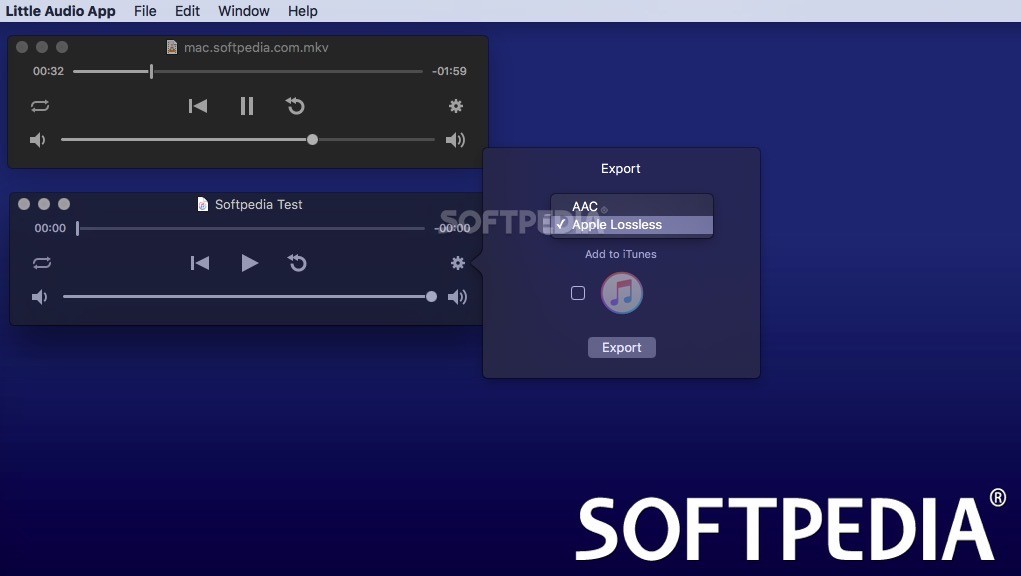Click the Export button

tap(622, 348)
